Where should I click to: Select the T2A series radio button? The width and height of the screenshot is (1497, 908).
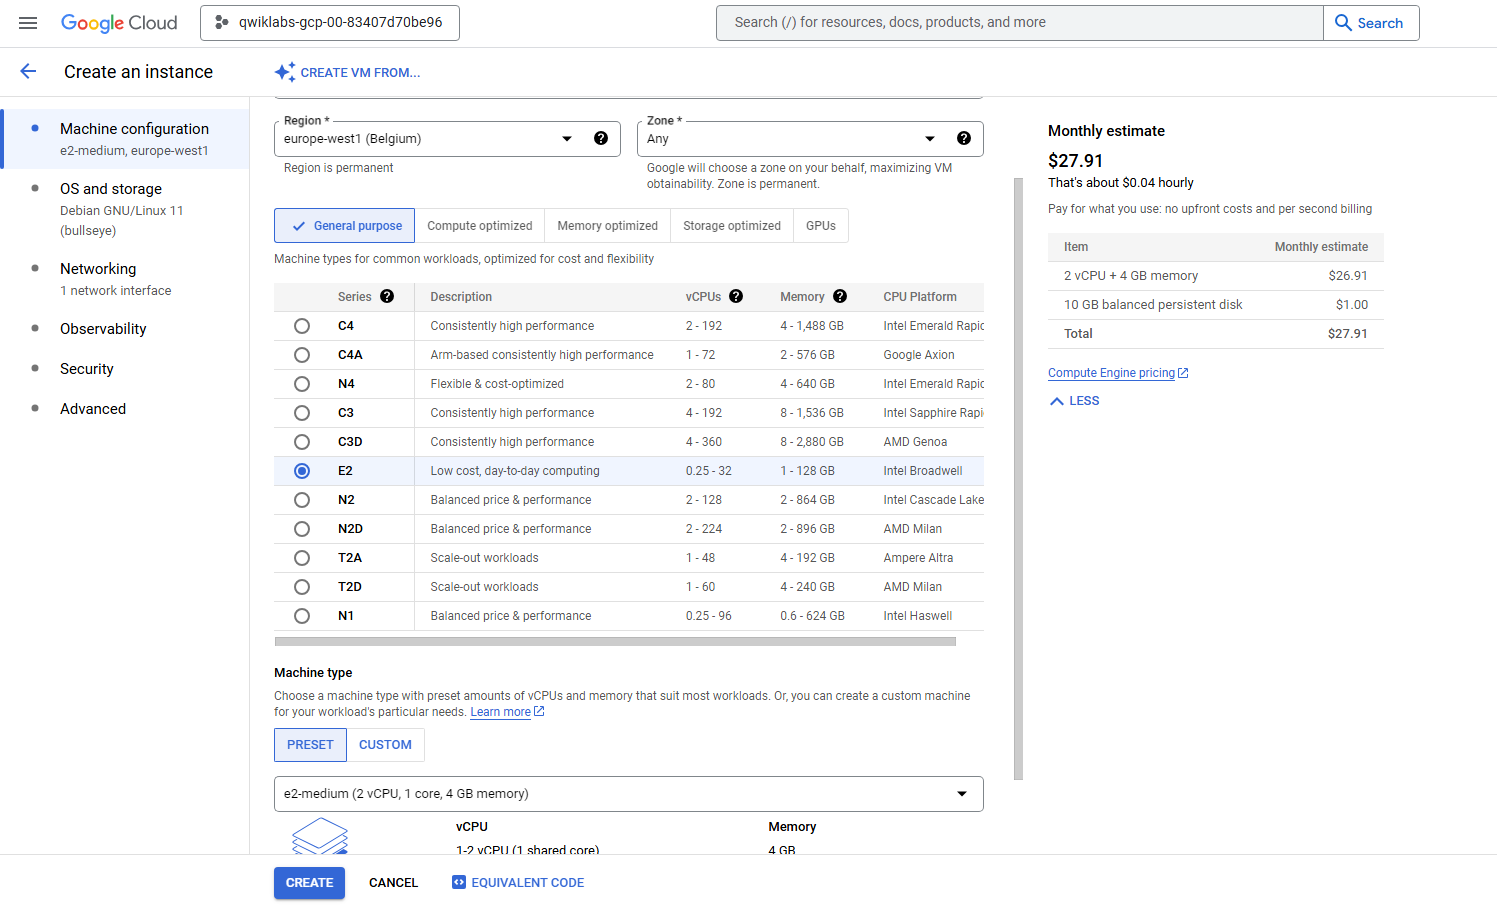click(x=302, y=558)
